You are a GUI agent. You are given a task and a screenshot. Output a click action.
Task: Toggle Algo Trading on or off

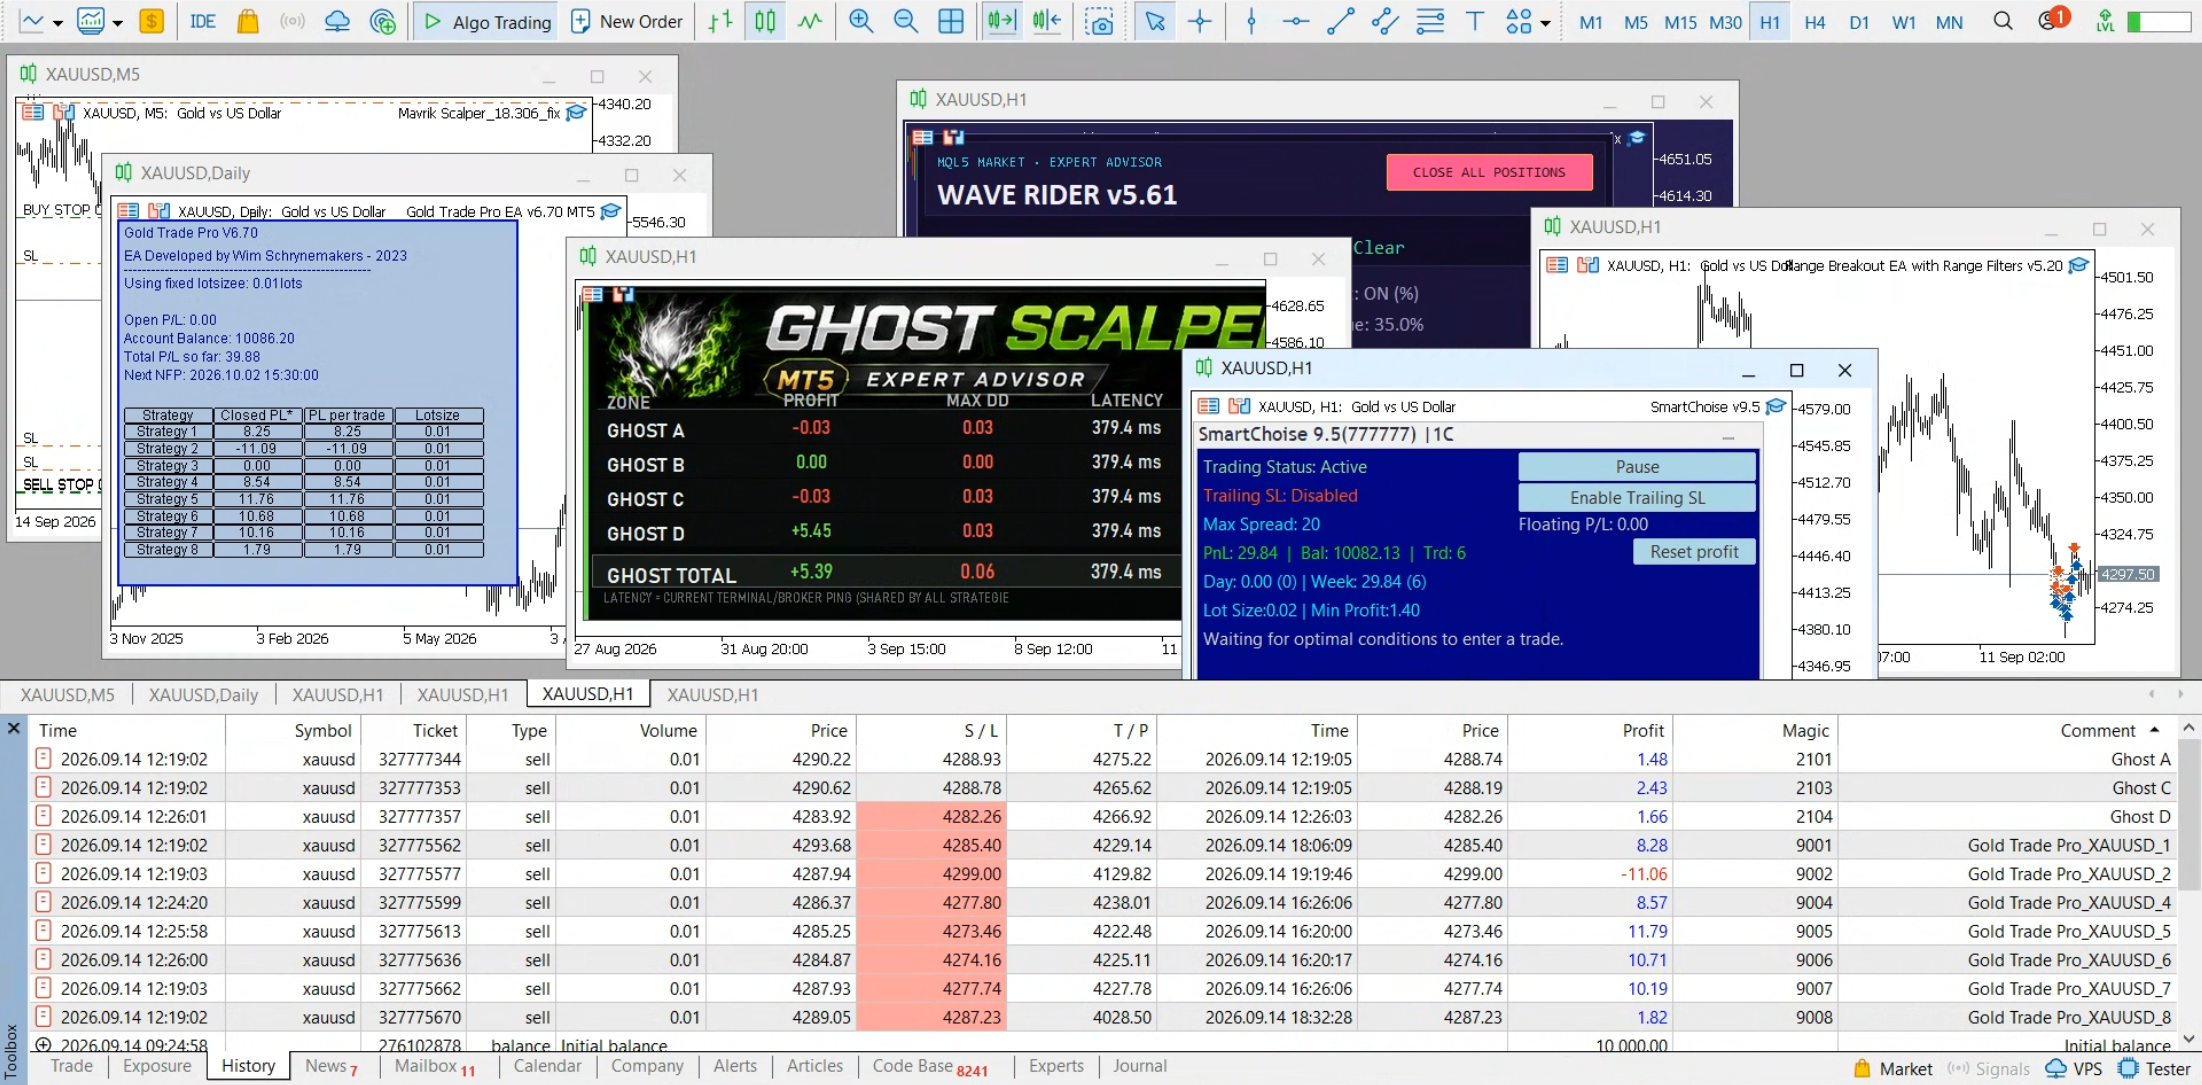pos(487,21)
